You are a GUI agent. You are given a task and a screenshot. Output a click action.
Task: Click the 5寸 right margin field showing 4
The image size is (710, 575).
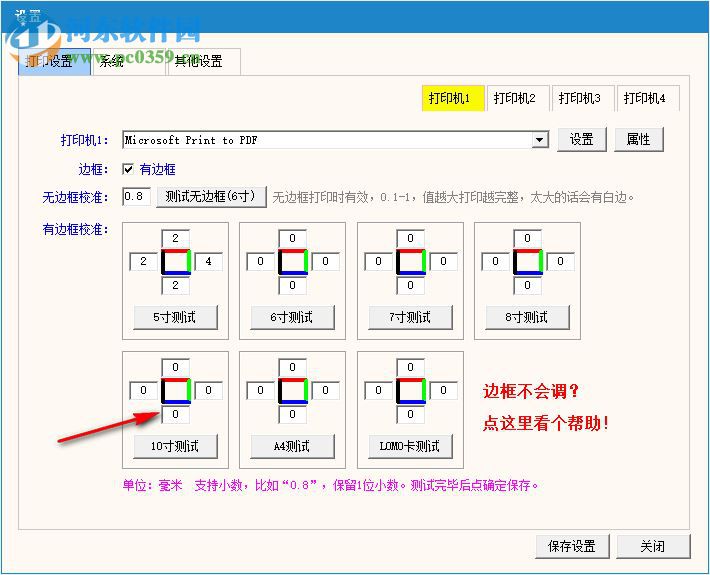(208, 261)
